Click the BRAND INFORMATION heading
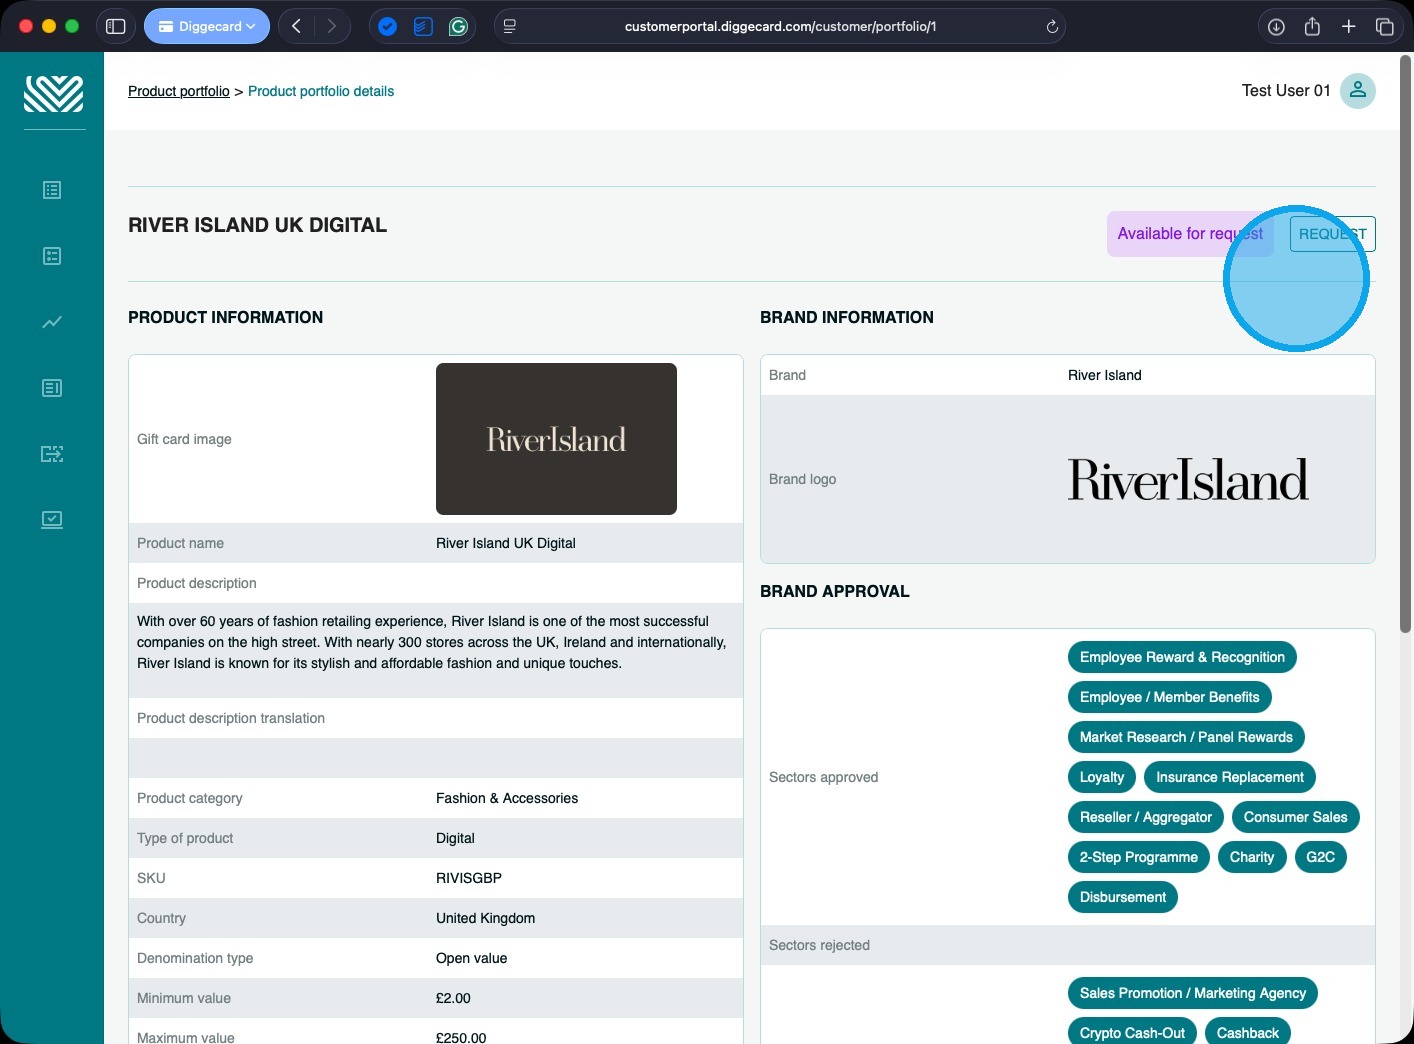This screenshot has width=1414, height=1044. (x=847, y=317)
